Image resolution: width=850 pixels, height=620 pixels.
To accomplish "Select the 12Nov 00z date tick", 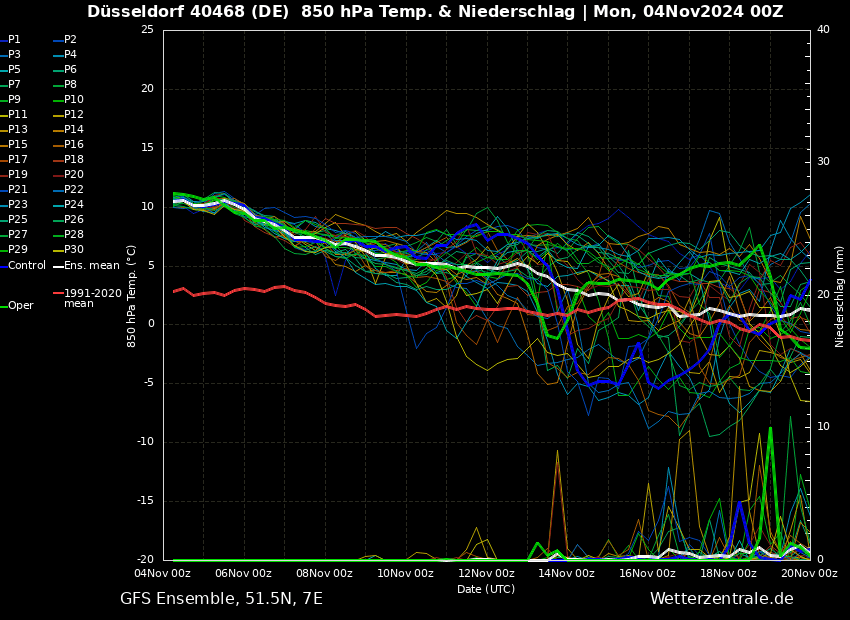I will pos(486,574).
